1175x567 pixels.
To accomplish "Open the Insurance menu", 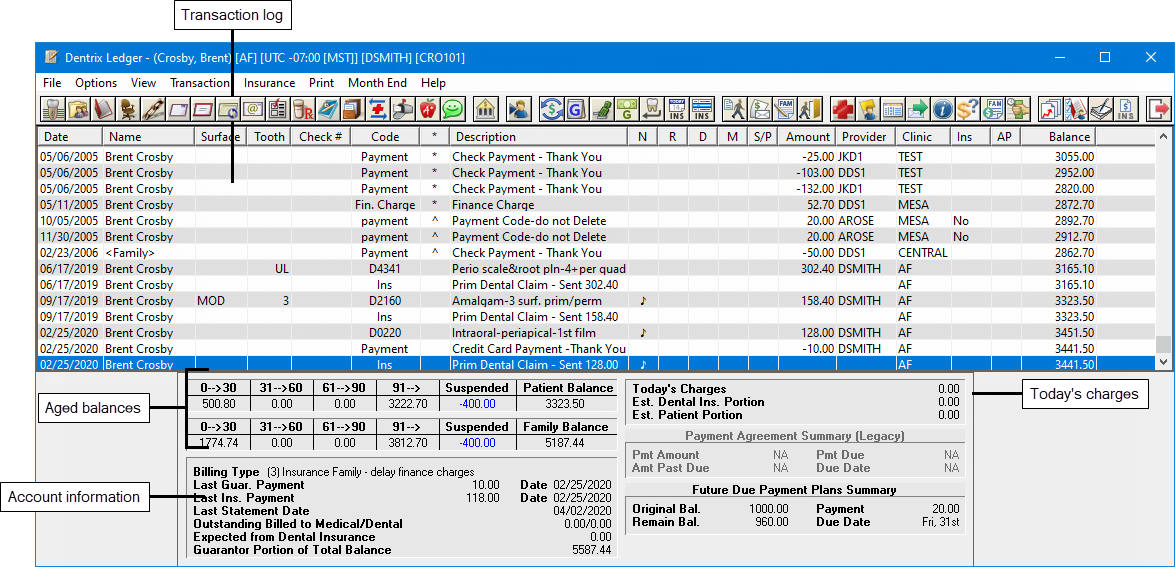I will coord(269,83).
